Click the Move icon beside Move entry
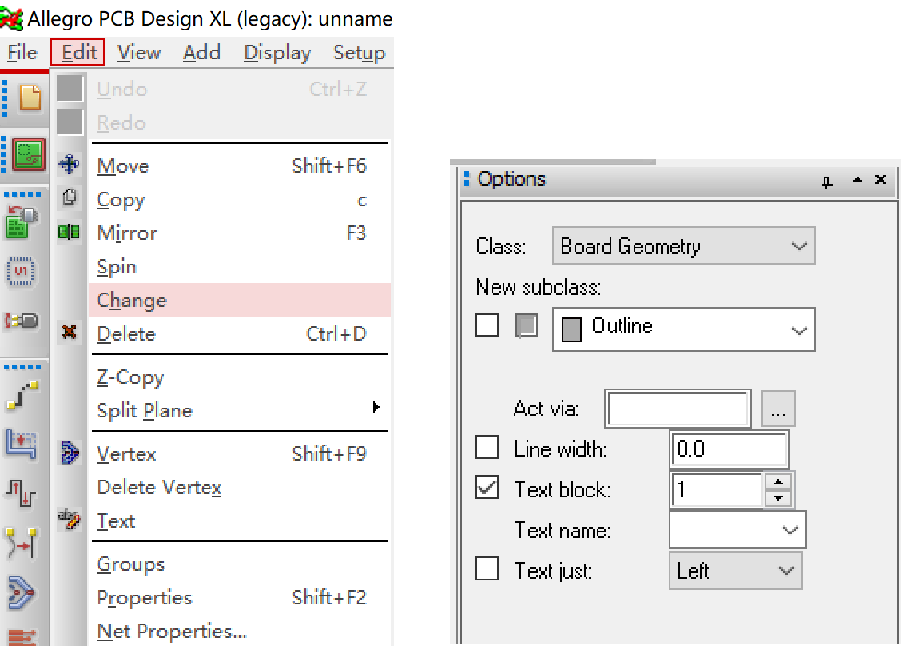901x646 pixels. [x=69, y=166]
